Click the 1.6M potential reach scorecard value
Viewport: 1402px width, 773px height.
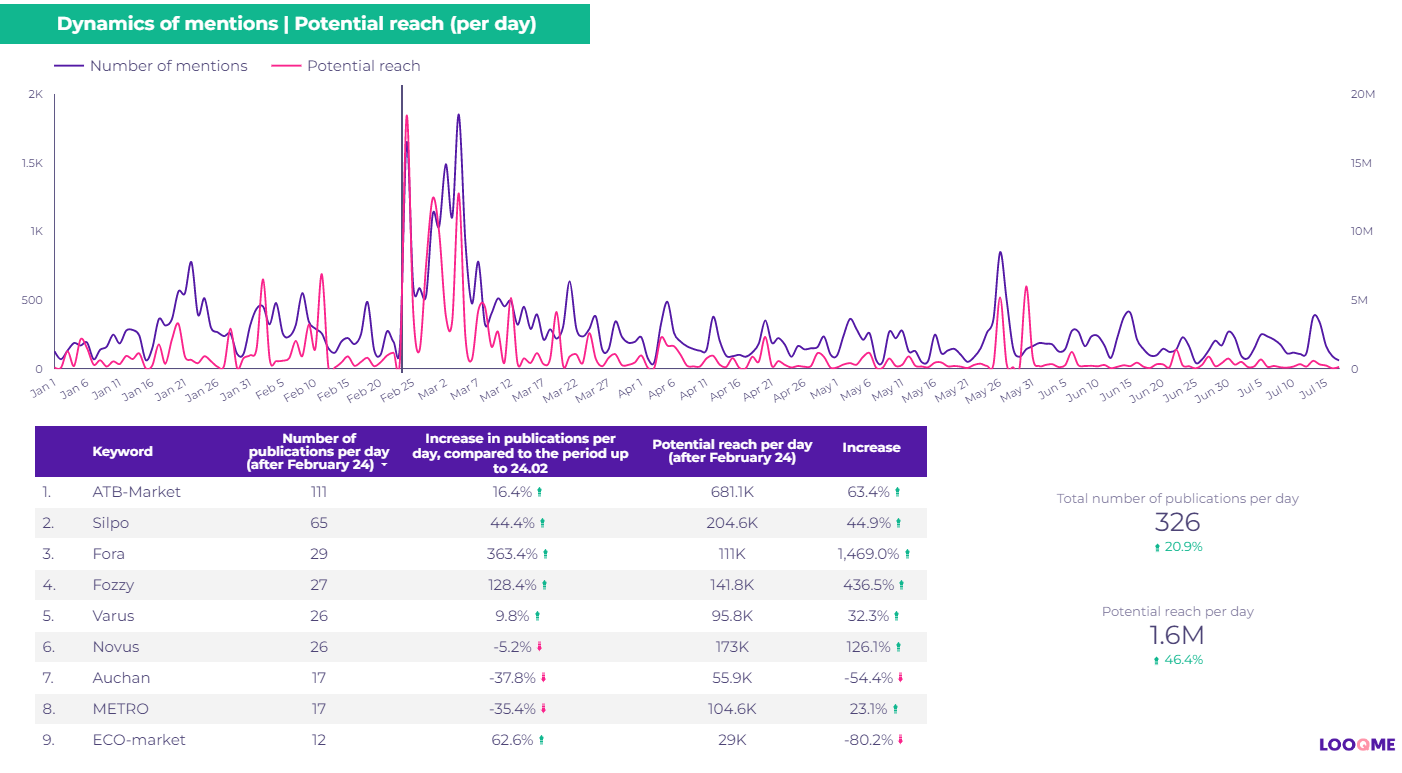[1177, 635]
